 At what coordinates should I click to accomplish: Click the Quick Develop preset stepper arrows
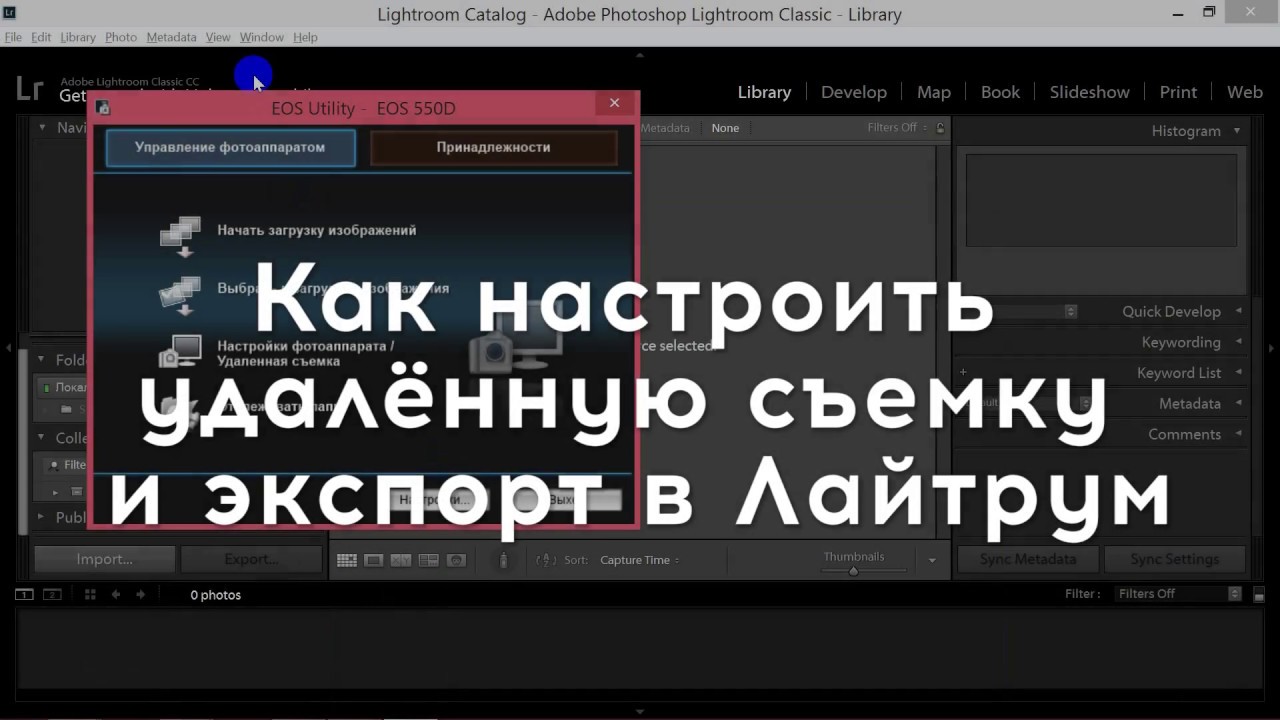pos(1071,311)
